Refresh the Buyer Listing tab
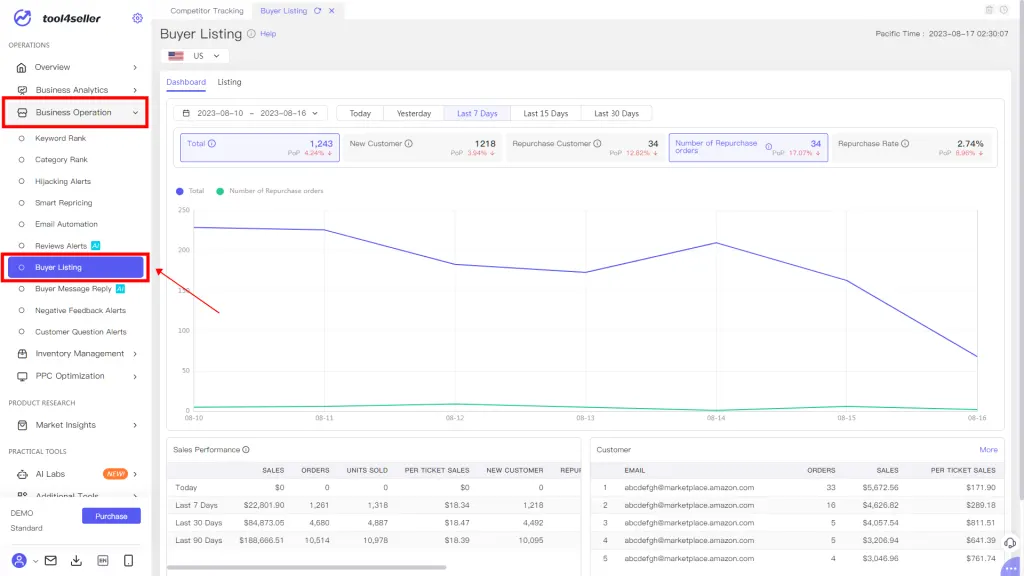The width and height of the screenshot is (1024, 576). click(318, 10)
